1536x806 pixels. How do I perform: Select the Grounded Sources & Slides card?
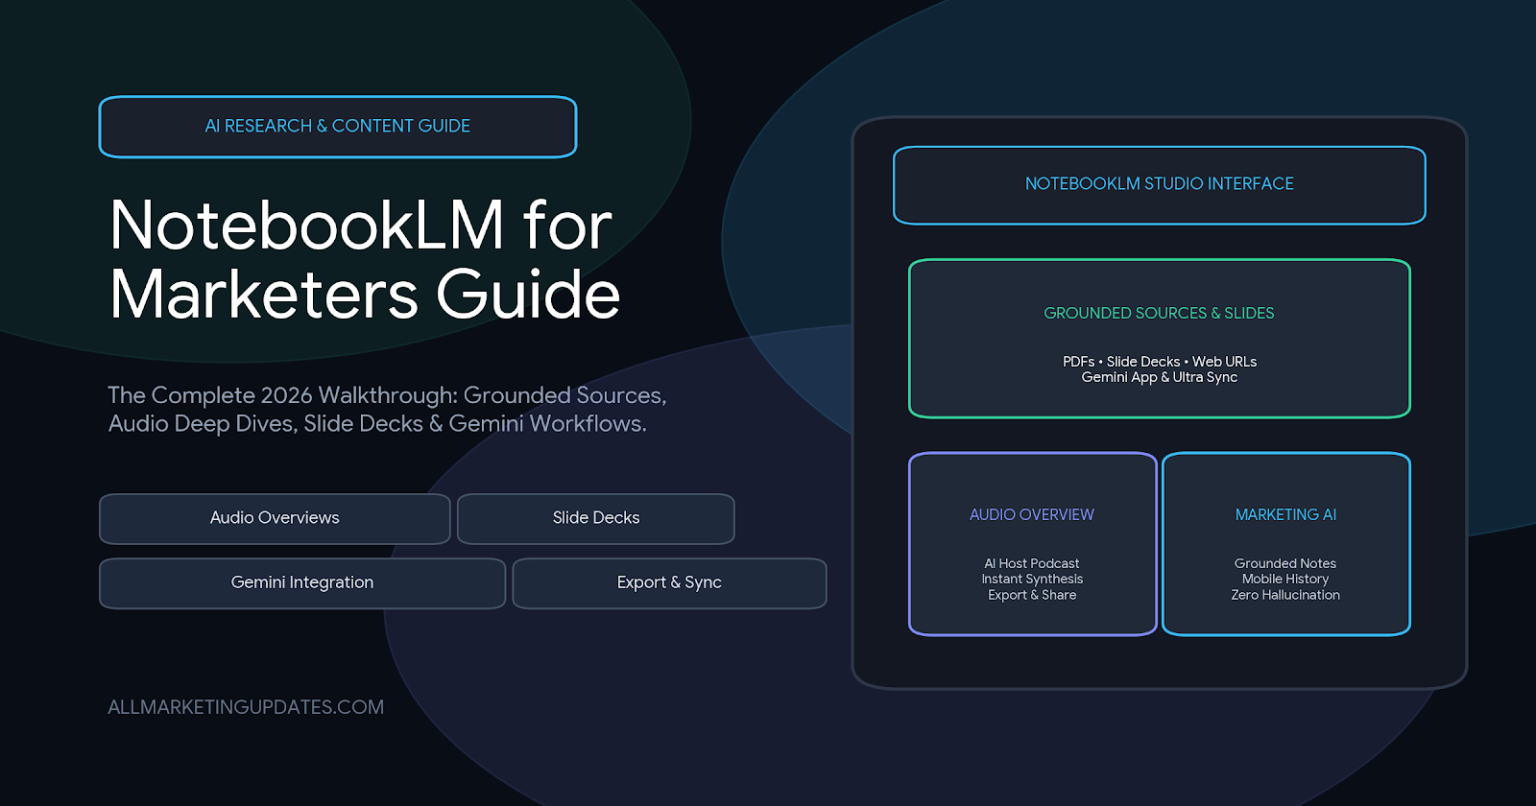pyautogui.click(x=1159, y=338)
